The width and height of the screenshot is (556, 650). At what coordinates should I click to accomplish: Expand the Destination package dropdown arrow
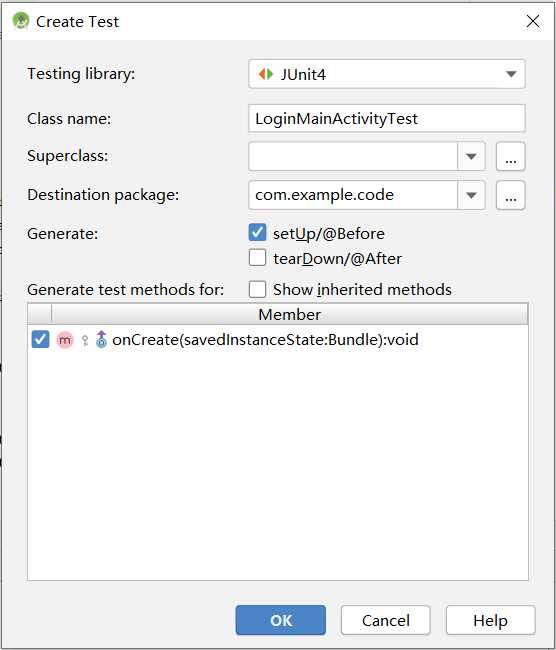[471, 195]
